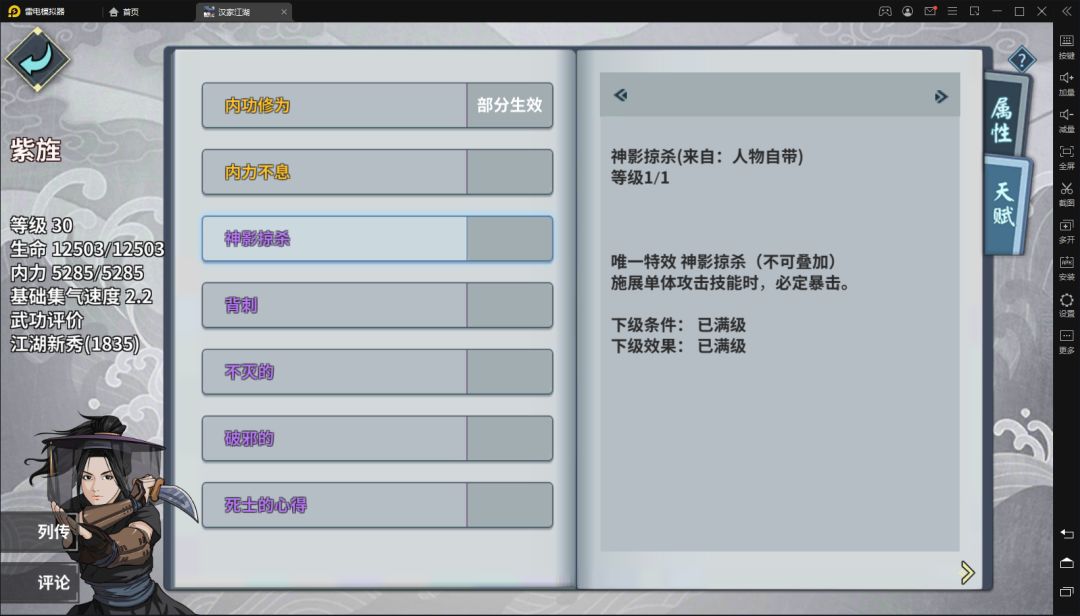
Task: Select the 死士的心得 skill row
Action: coord(377,505)
